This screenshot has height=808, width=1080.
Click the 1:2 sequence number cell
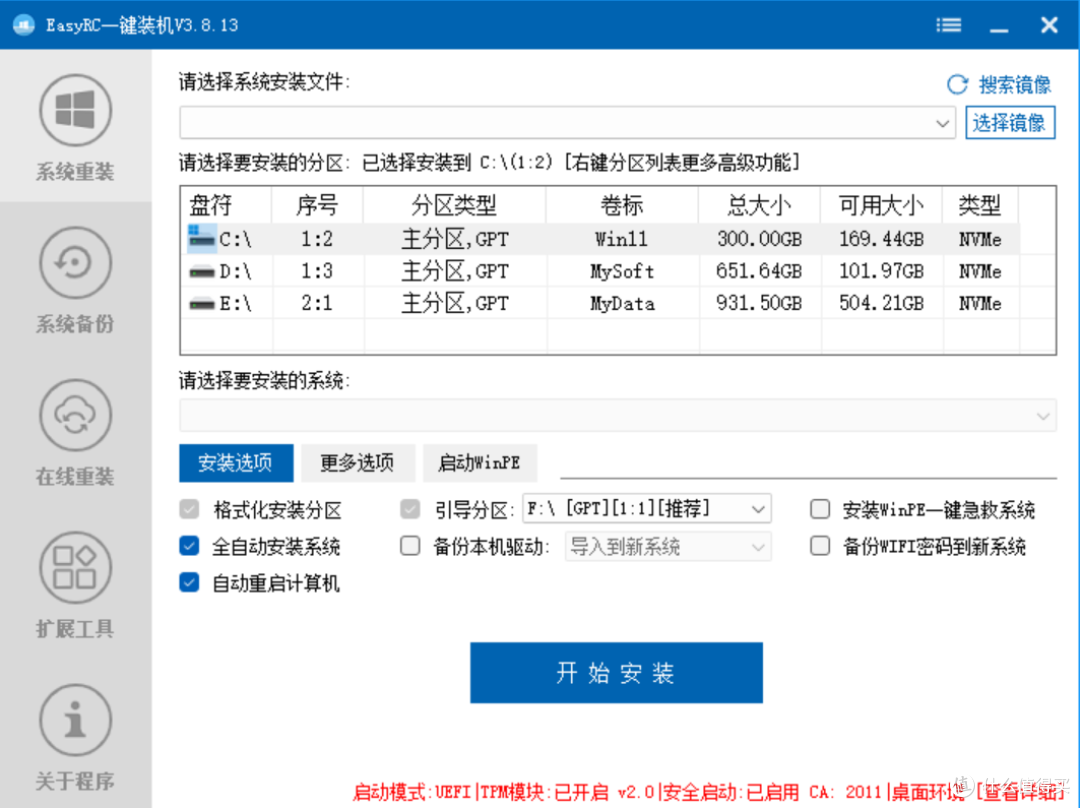pyautogui.click(x=317, y=239)
